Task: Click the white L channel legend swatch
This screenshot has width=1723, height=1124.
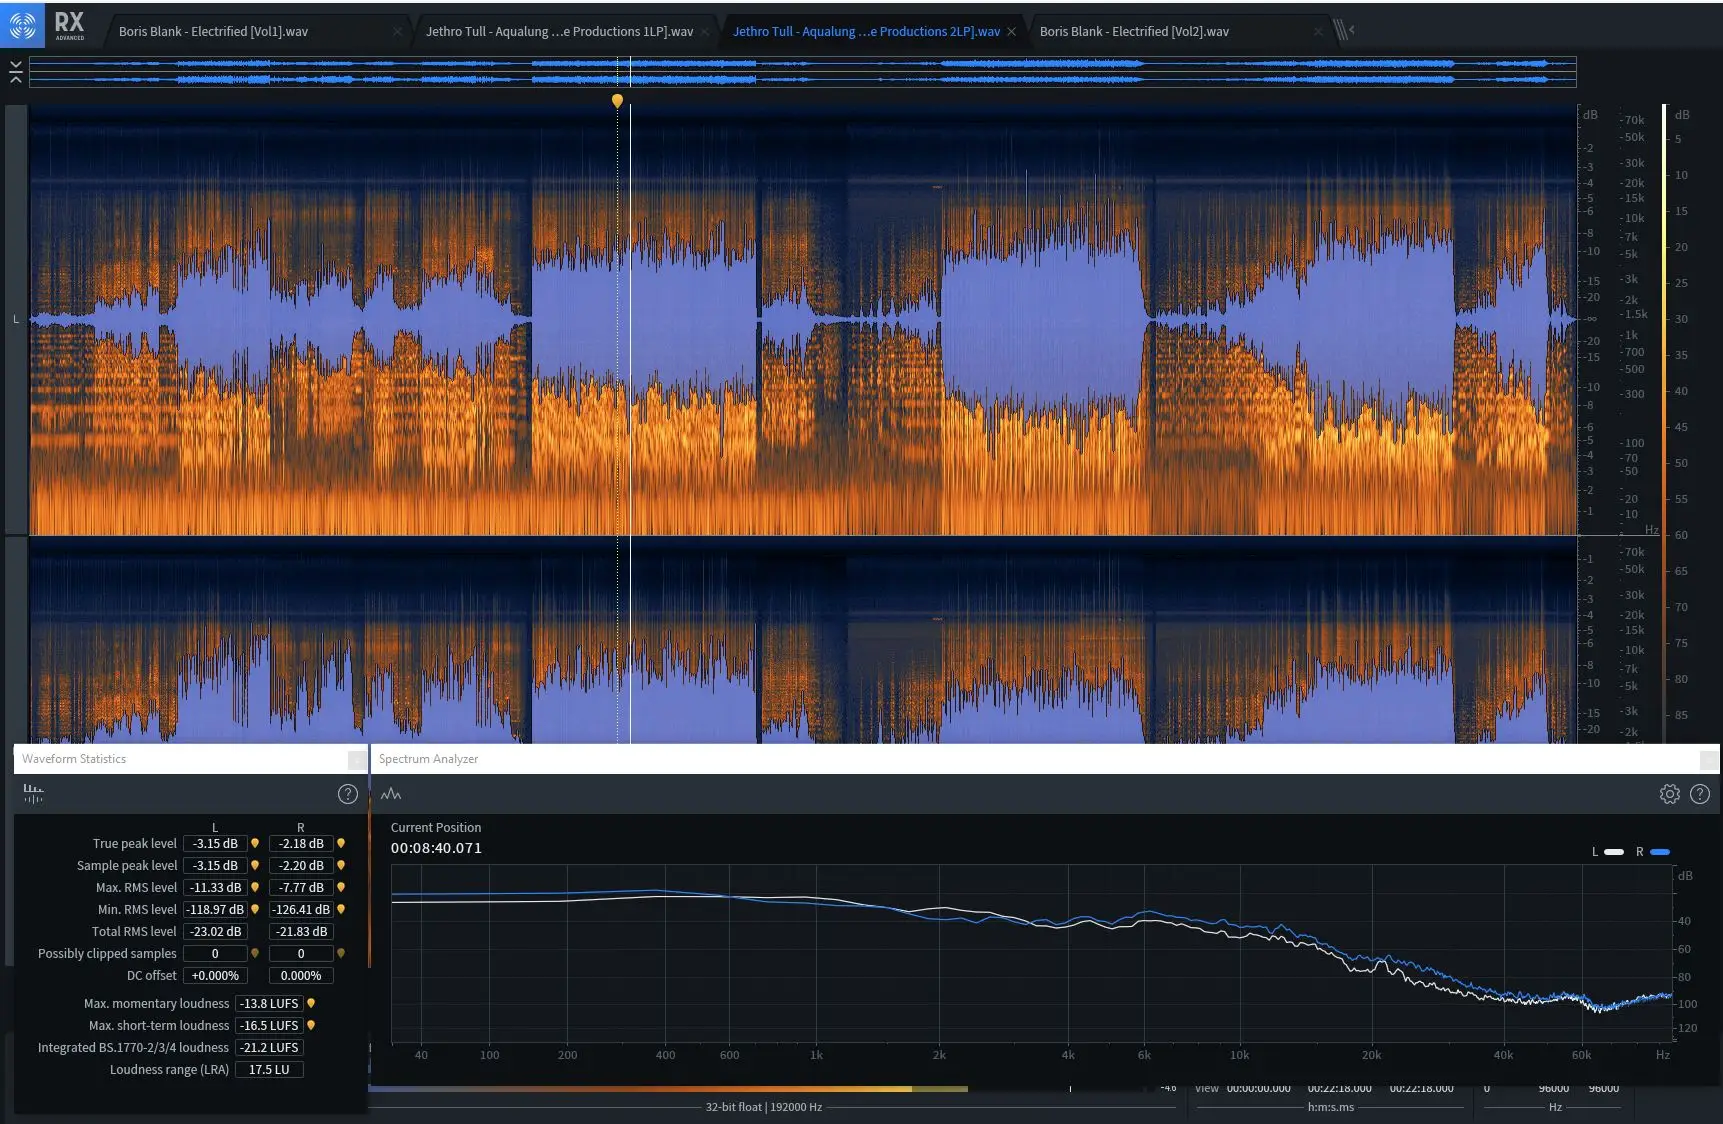Action: [1614, 852]
